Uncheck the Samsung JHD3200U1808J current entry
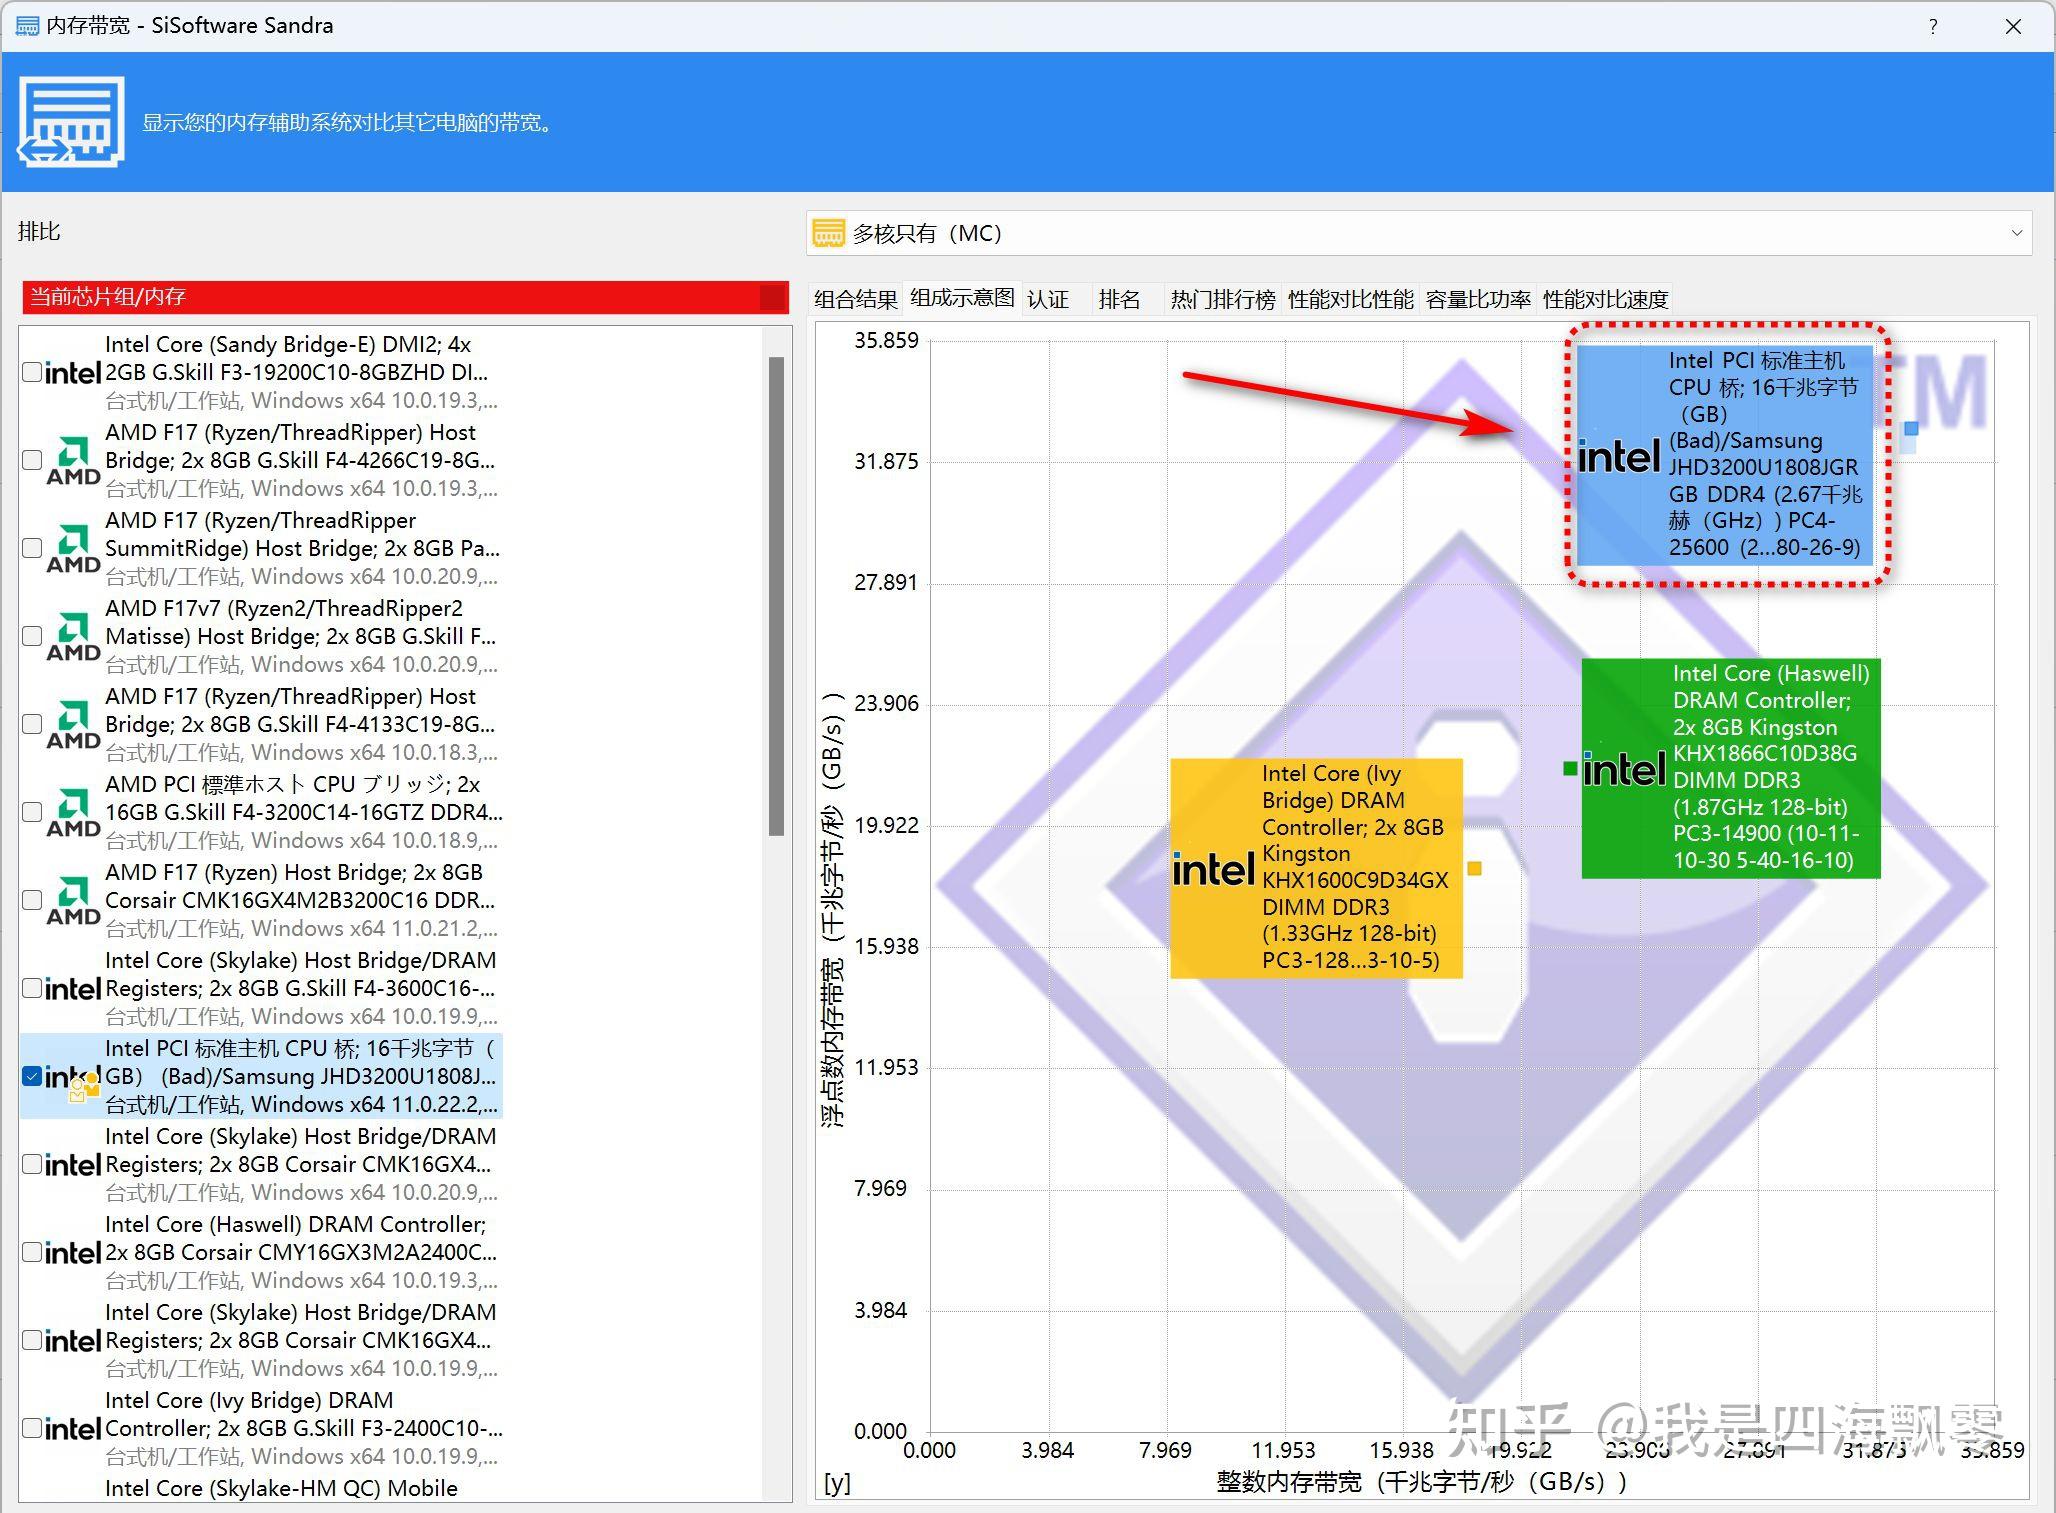Image resolution: width=2056 pixels, height=1513 pixels. (32, 1076)
